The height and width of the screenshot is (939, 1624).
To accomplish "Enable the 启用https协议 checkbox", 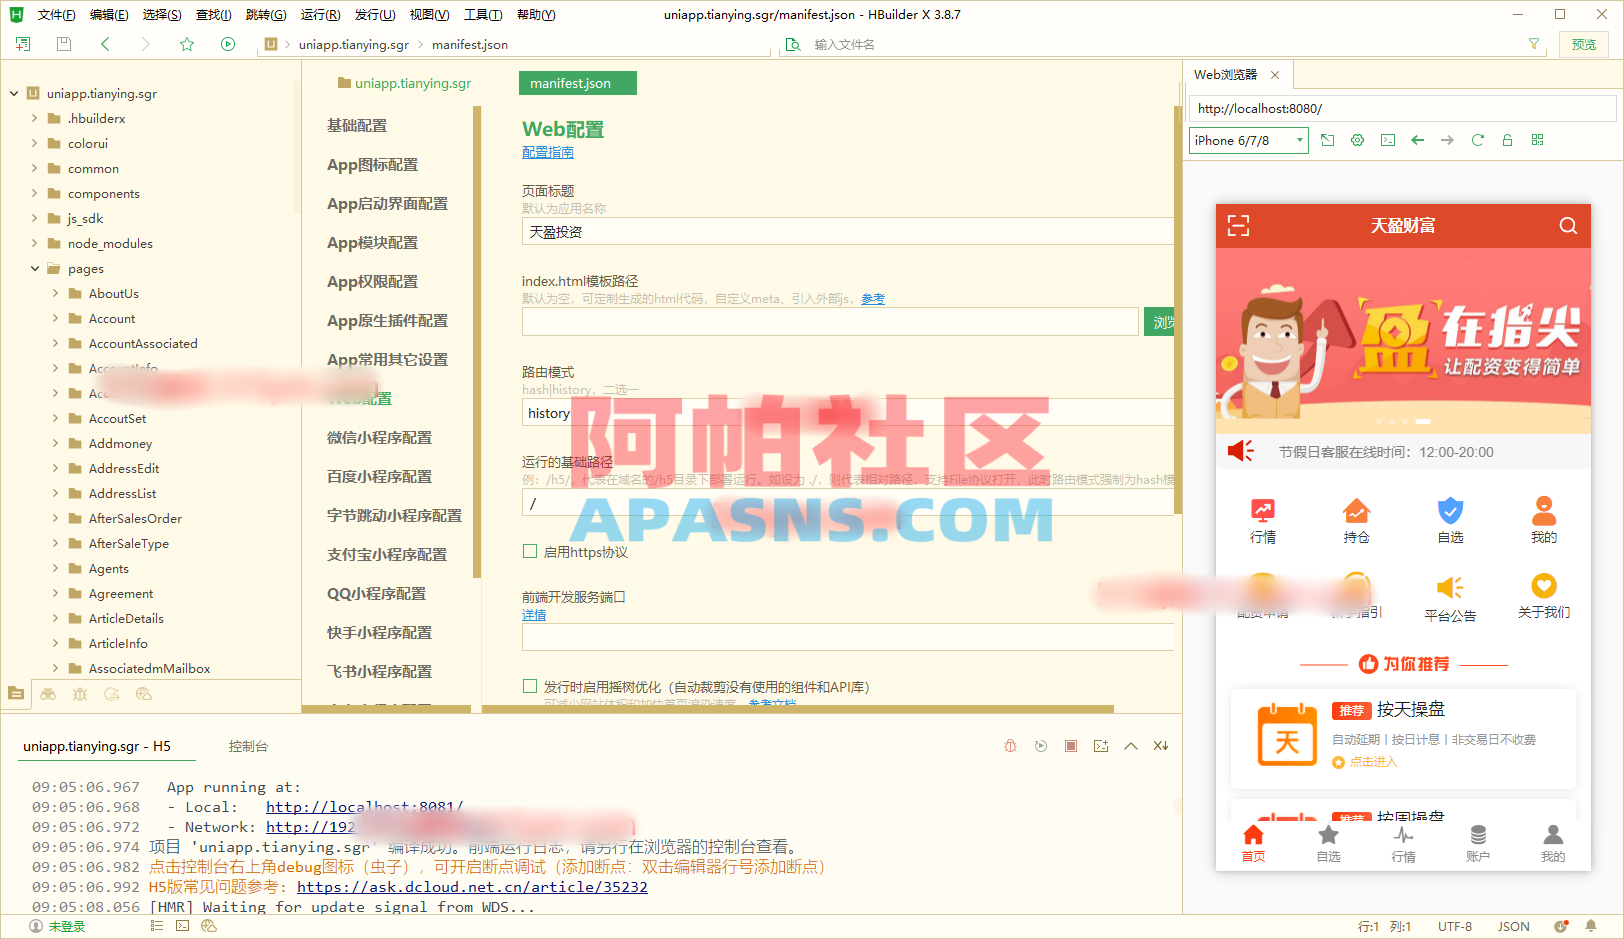I will click(x=530, y=551).
